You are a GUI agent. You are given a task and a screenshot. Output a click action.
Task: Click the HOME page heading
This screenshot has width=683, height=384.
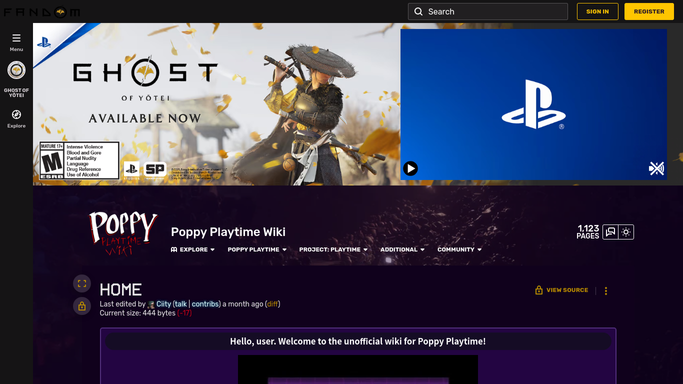pyautogui.click(x=121, y=290)
